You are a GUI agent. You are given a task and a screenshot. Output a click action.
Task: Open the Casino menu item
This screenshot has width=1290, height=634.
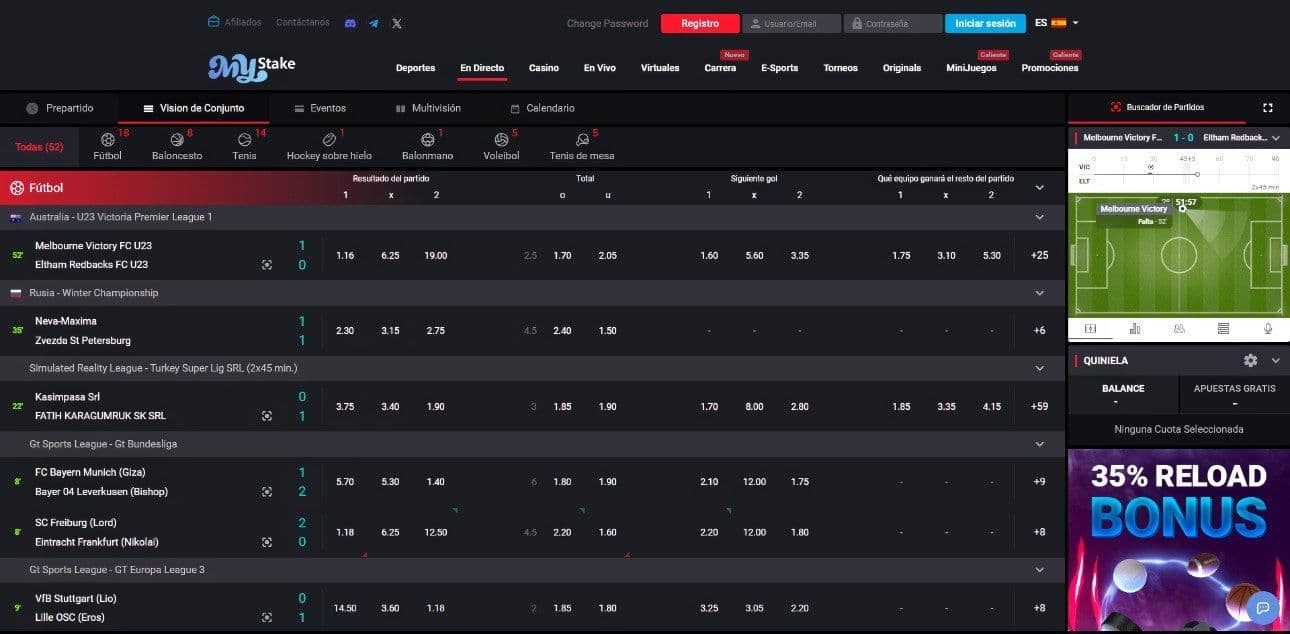tap(543, 68)
